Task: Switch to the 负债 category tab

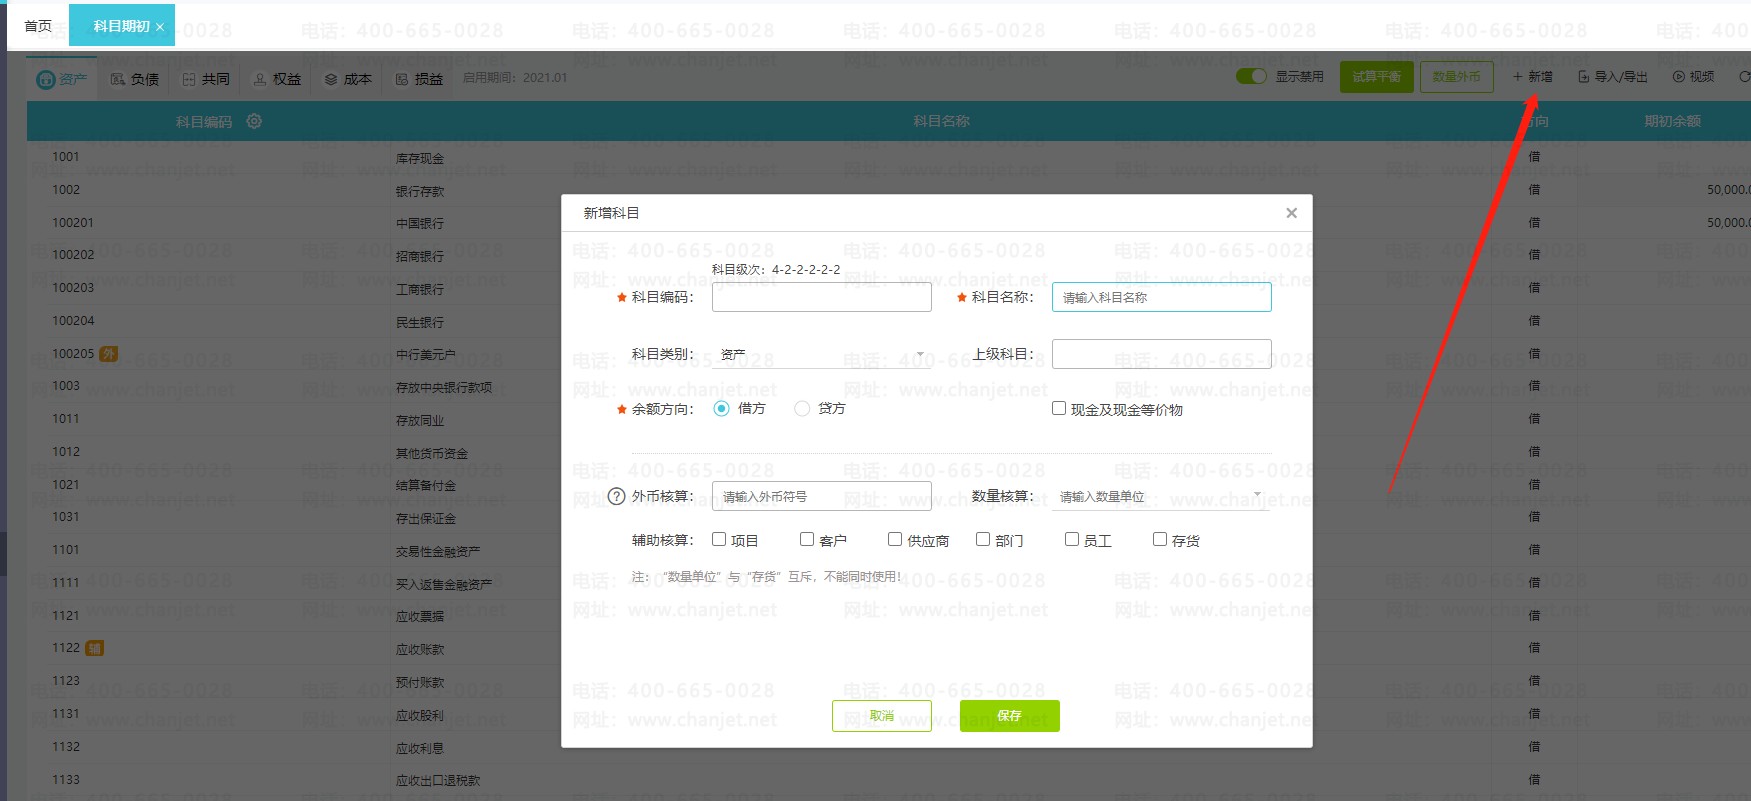Action: coord(135,79)
